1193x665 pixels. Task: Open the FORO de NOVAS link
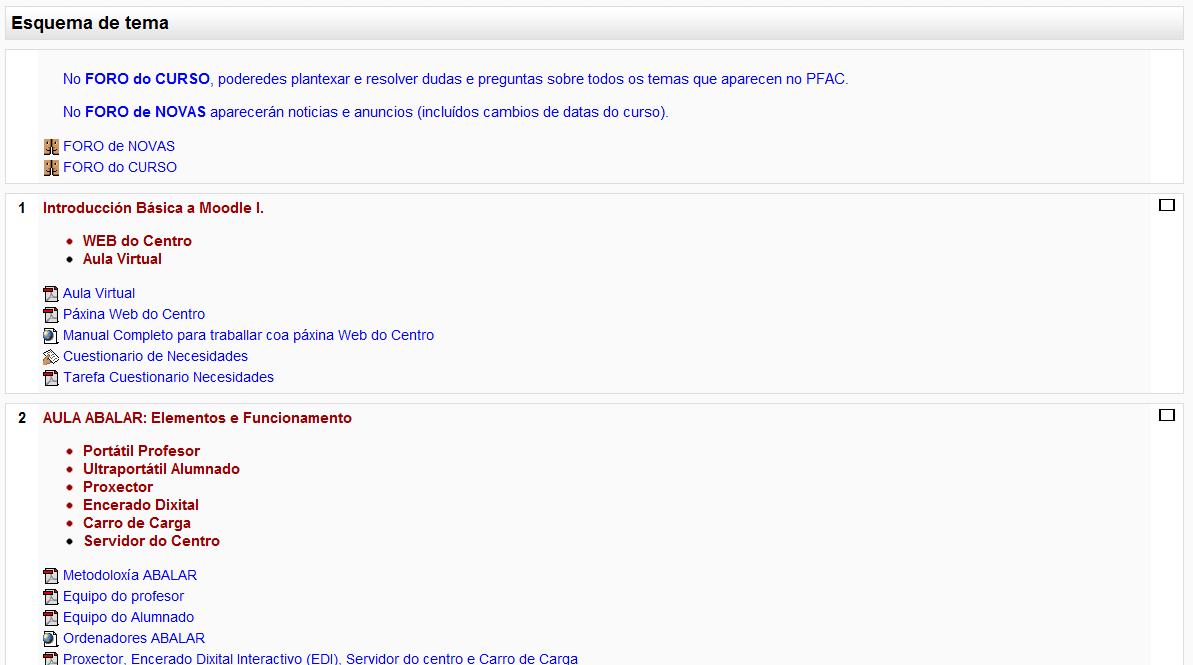(x=118, y=147)
